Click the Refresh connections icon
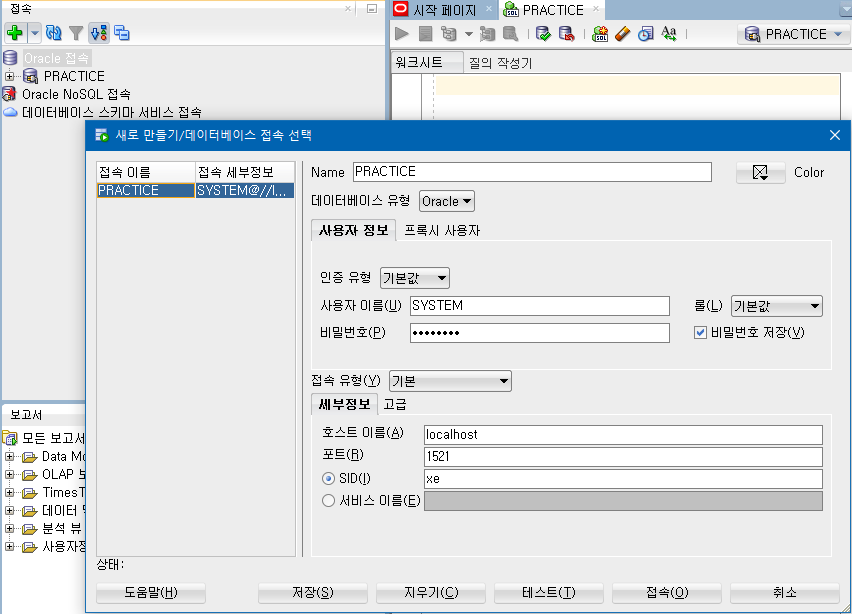The width and height of the screenshot is (852, 614). click(x=54, y=33)
